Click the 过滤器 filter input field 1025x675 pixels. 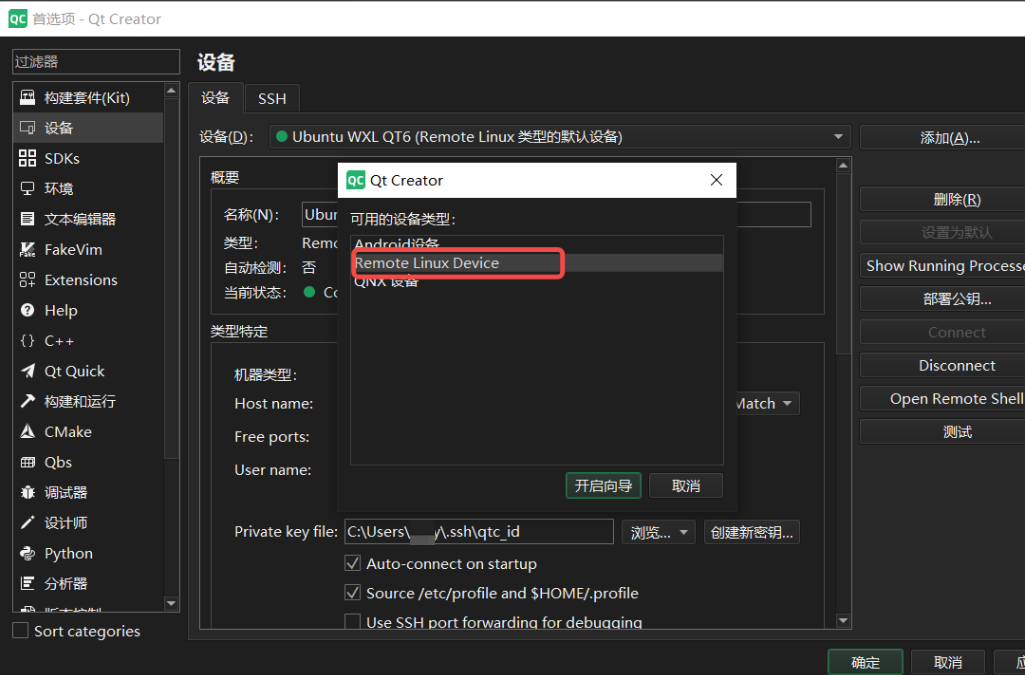click(96, 62)
